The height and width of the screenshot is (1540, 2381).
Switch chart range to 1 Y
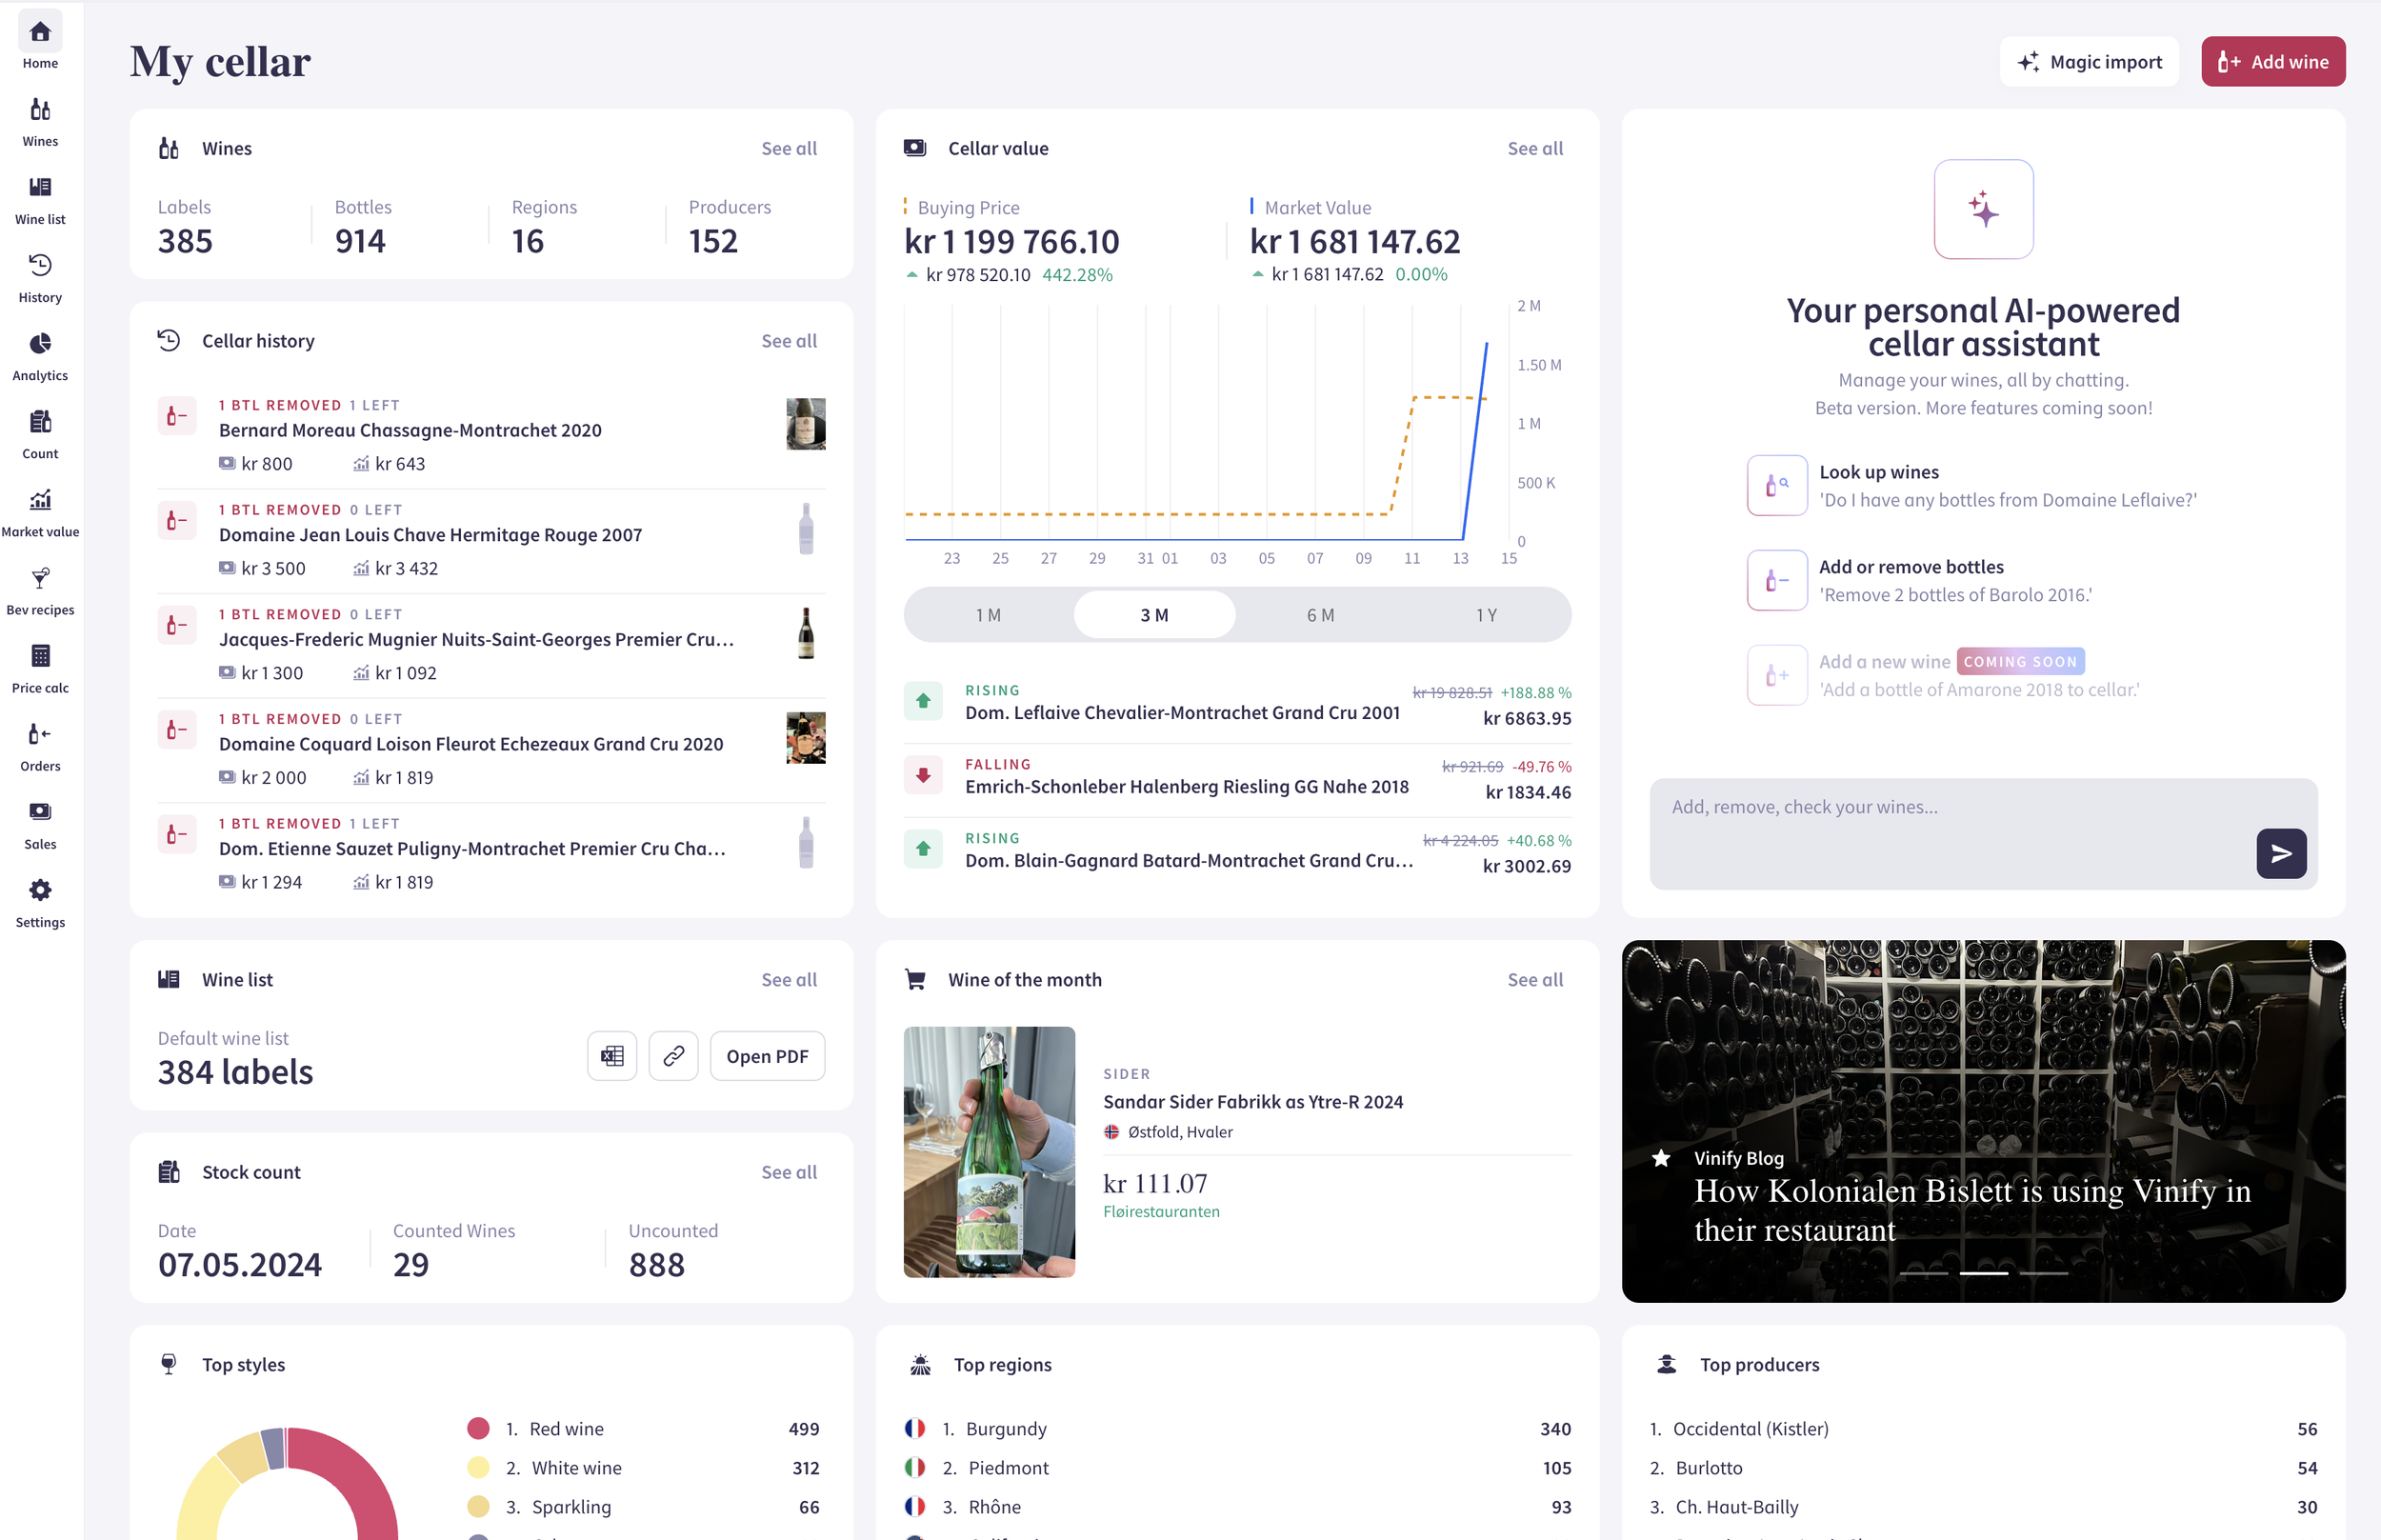tap(1486, 615)
